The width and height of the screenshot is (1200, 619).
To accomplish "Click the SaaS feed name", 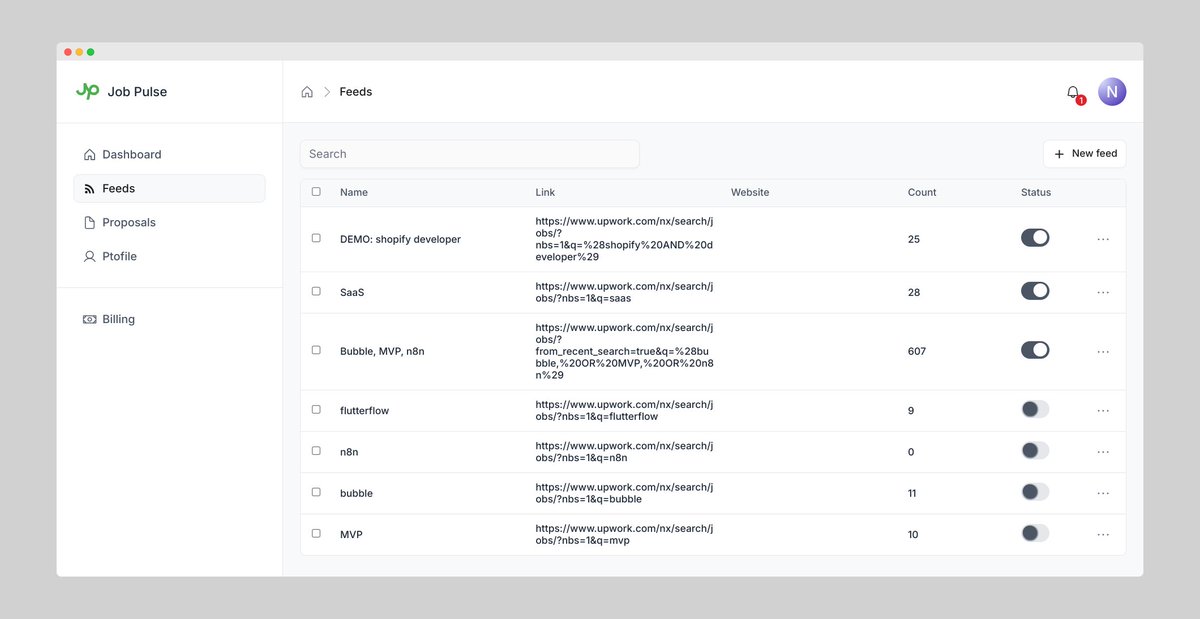I will click(351, 293).
